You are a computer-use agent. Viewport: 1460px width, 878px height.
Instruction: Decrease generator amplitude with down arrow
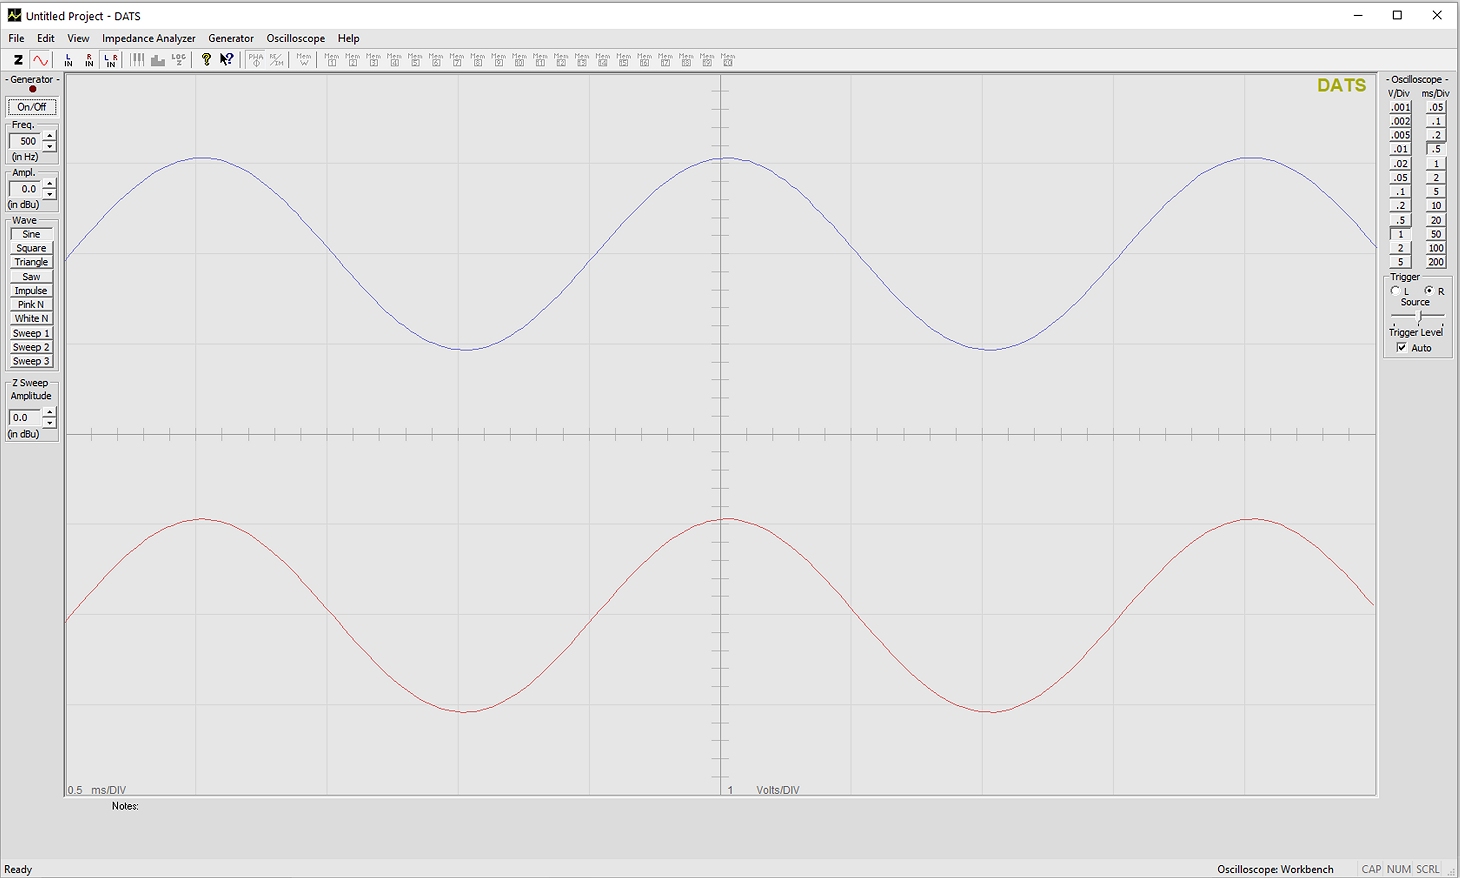49,194
